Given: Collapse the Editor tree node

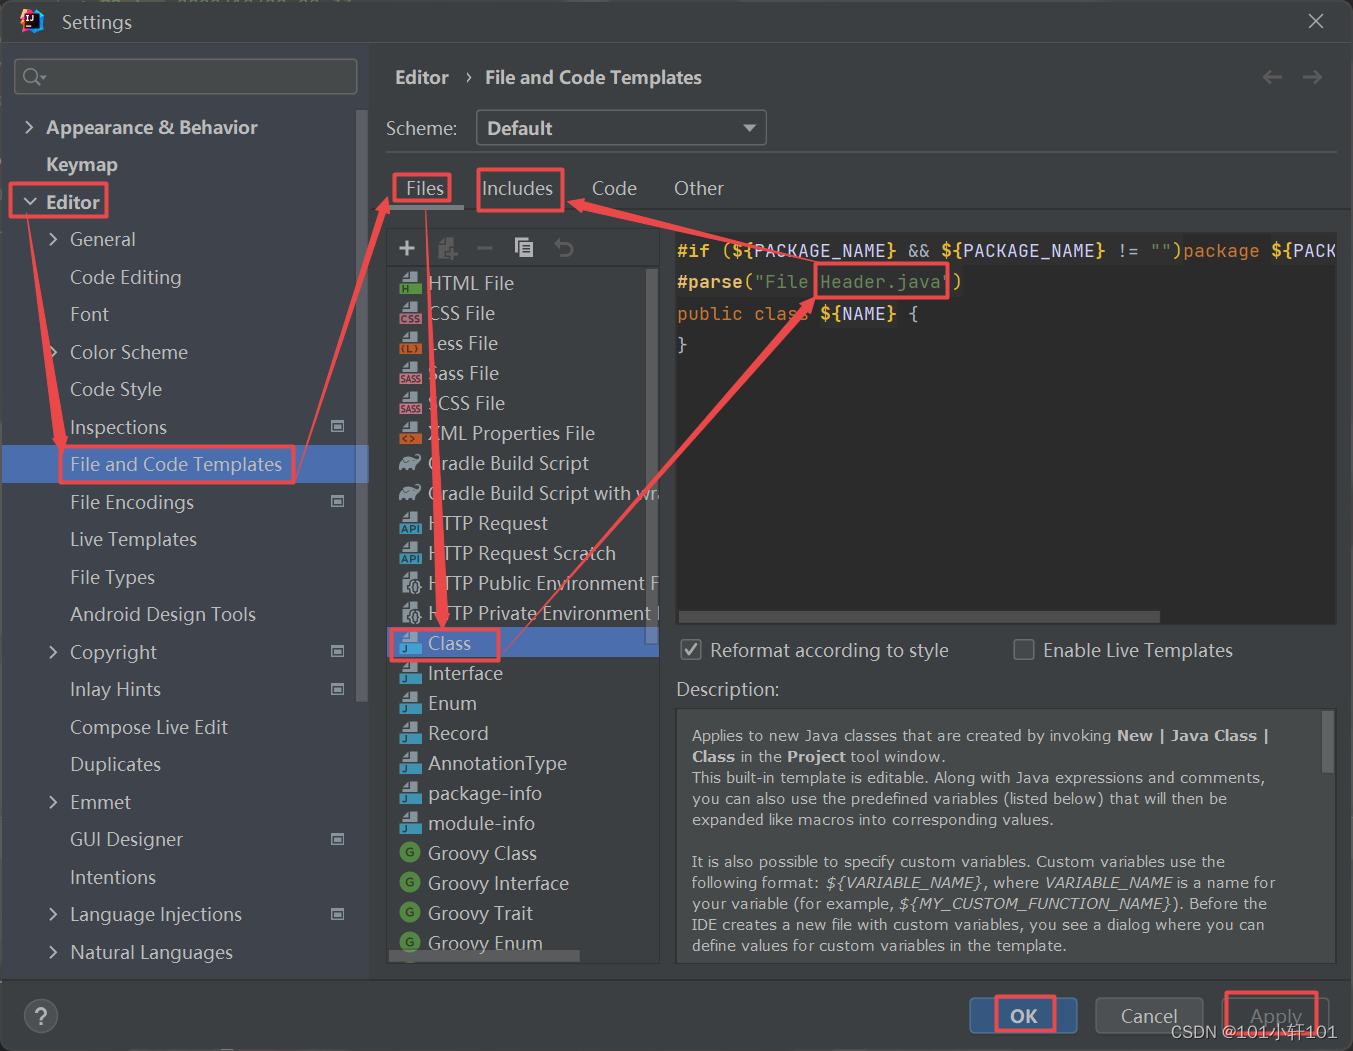Looking at the screenshot, I should 30,202.
